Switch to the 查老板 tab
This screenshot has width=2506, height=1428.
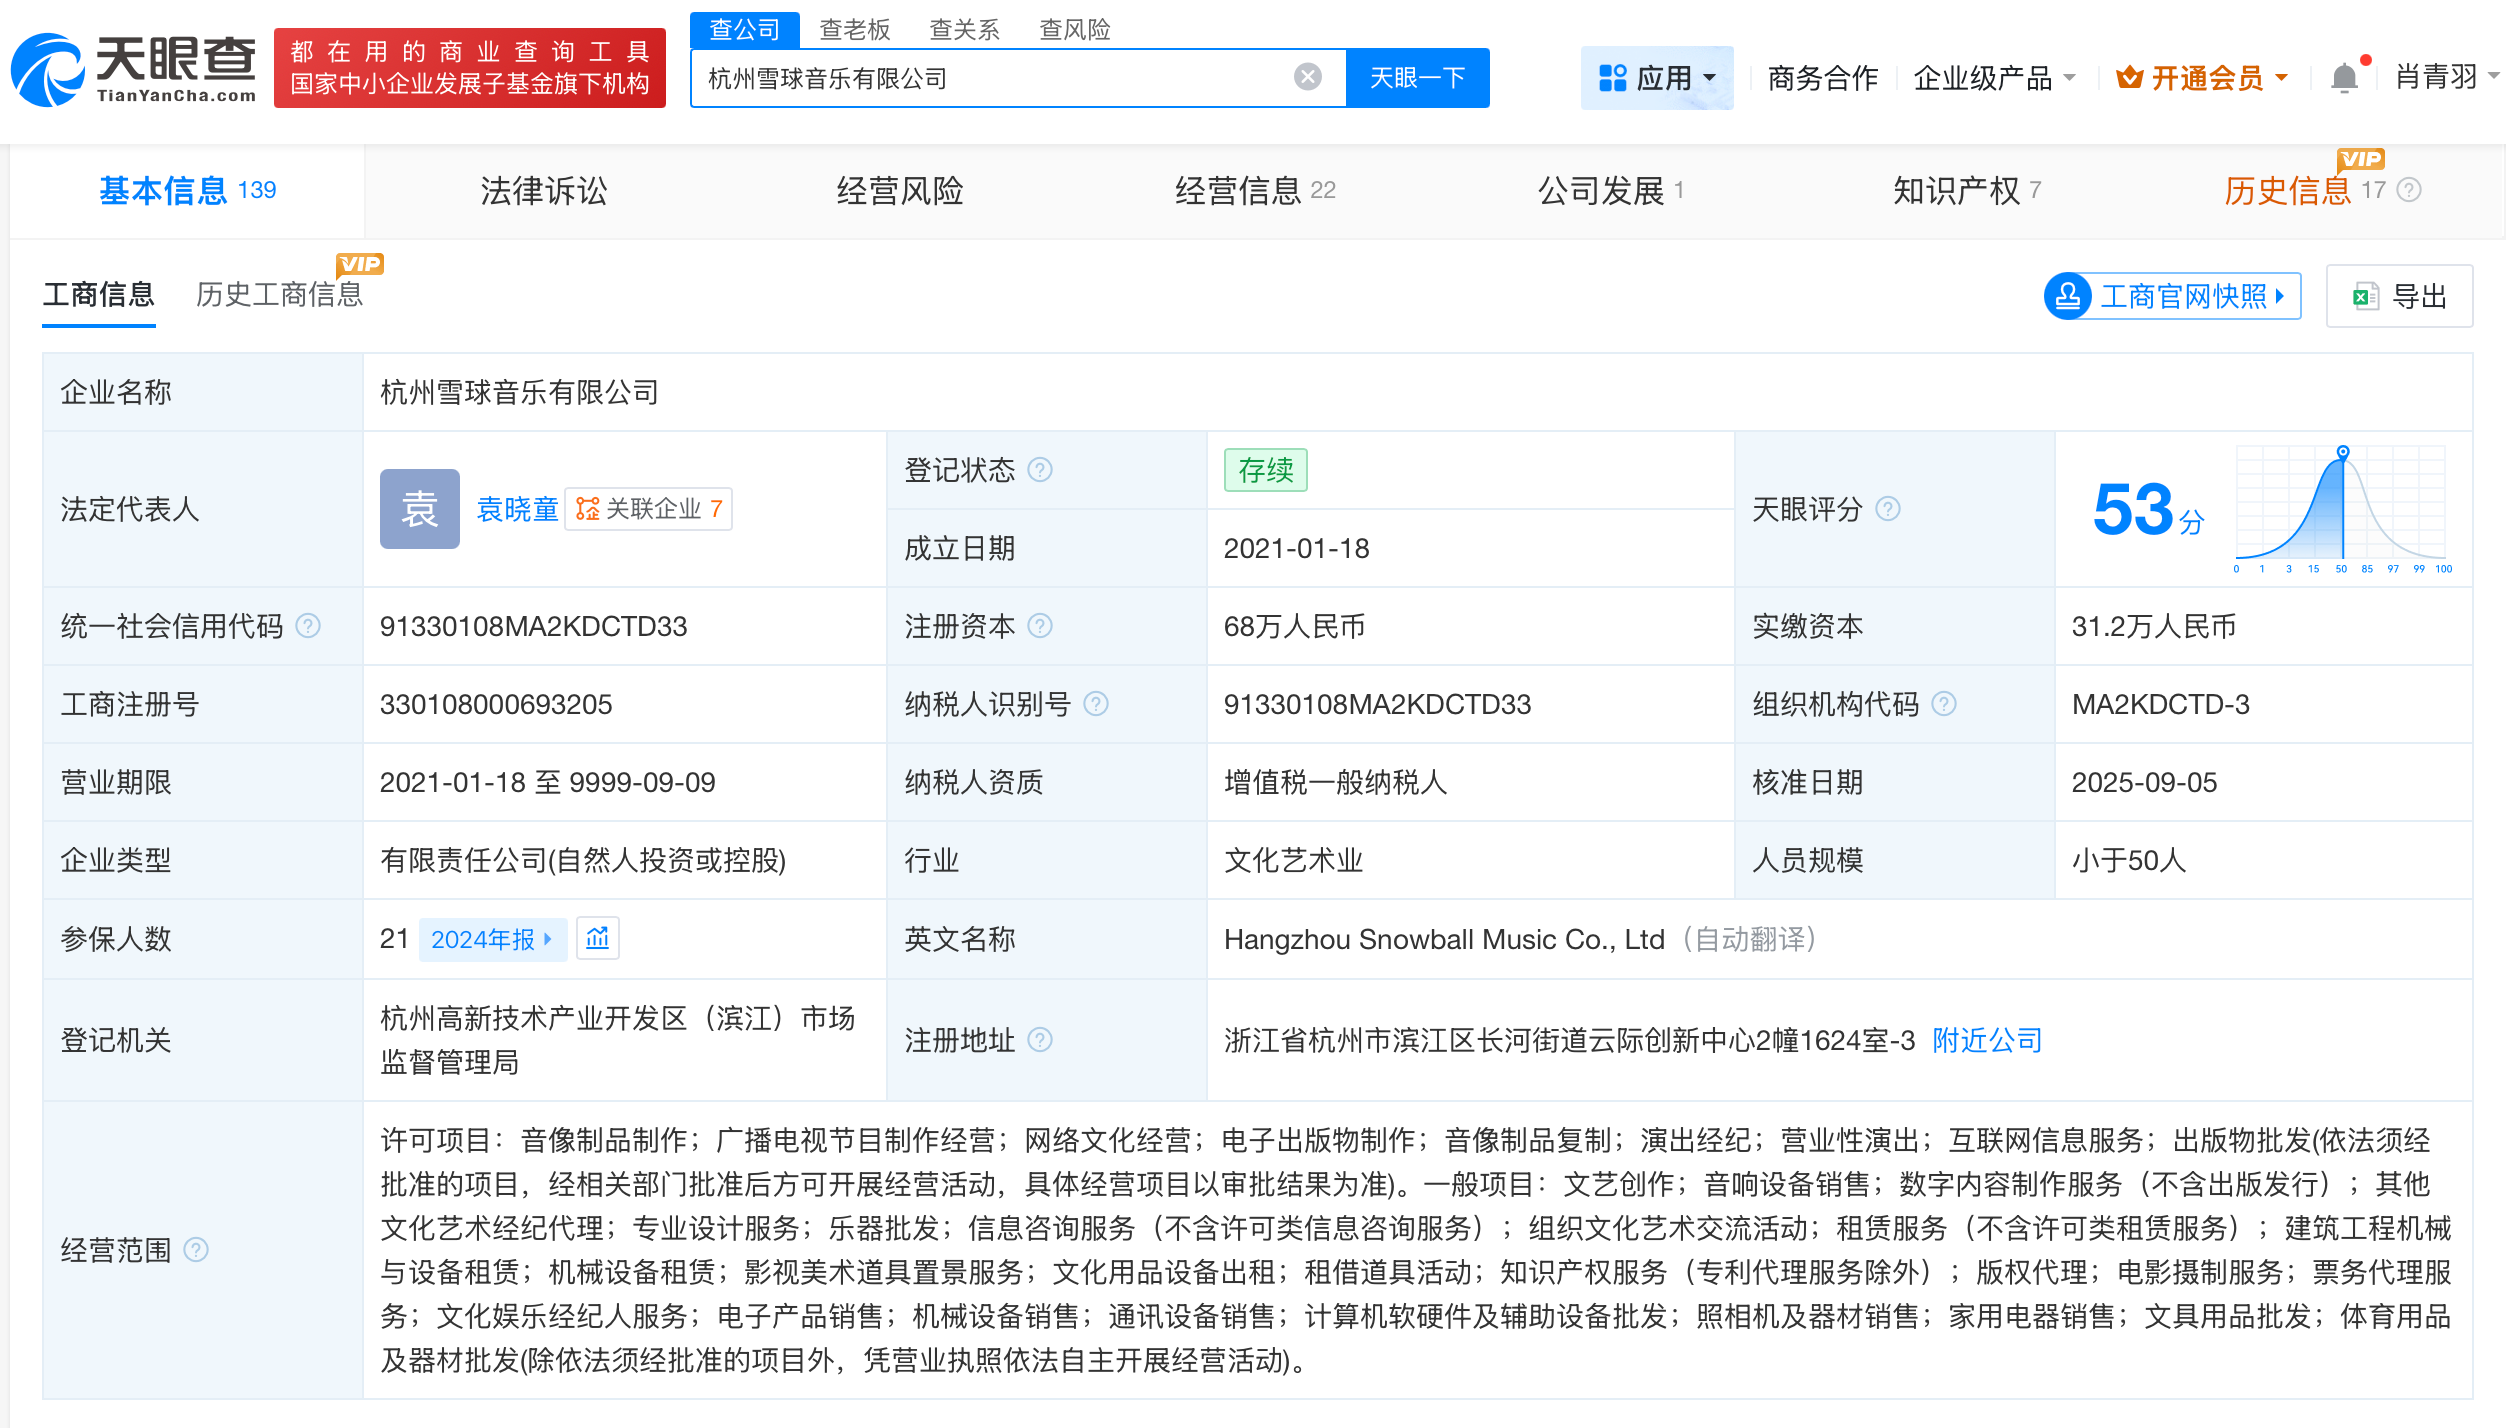[x=855, y=29]
